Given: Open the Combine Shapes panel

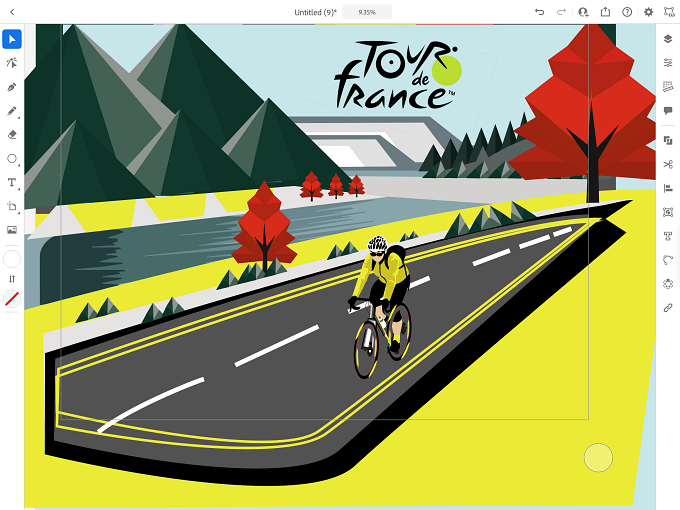Looking at the screenshot, I should (668, 141).
